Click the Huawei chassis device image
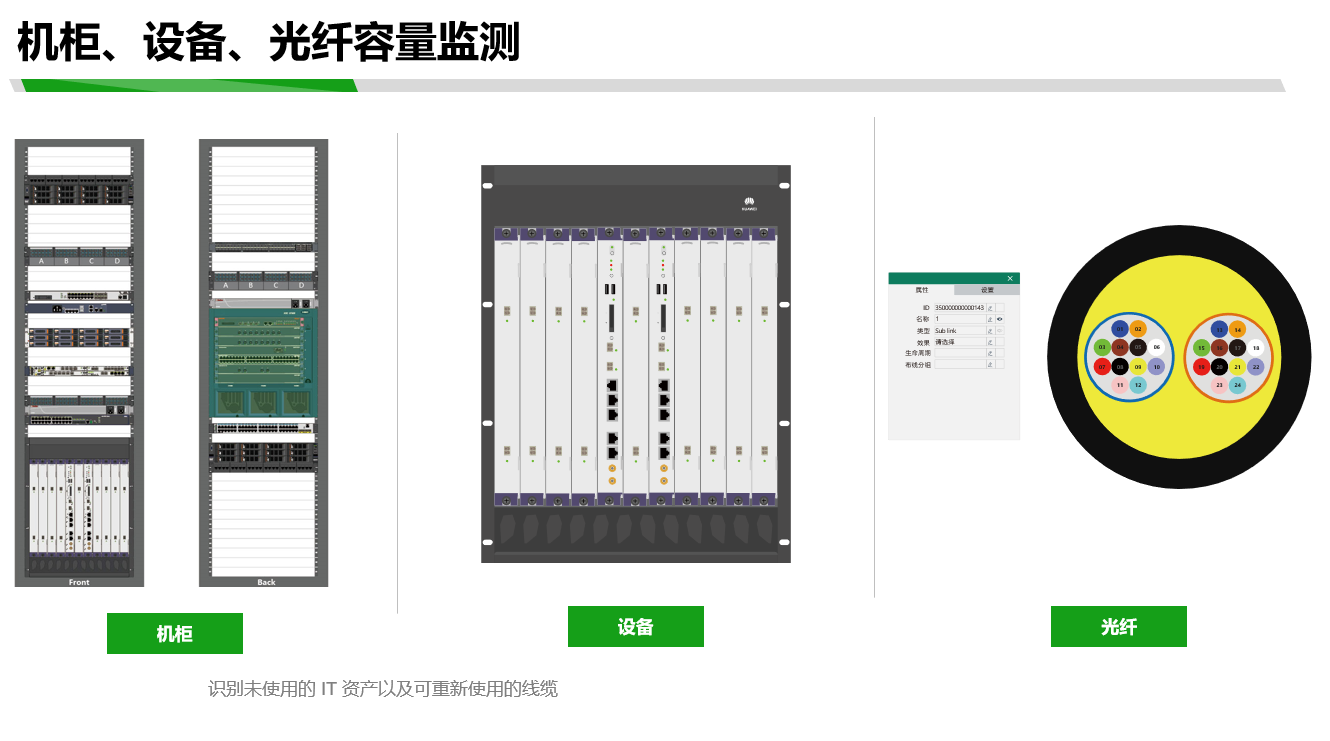 (x=636, y=364)
